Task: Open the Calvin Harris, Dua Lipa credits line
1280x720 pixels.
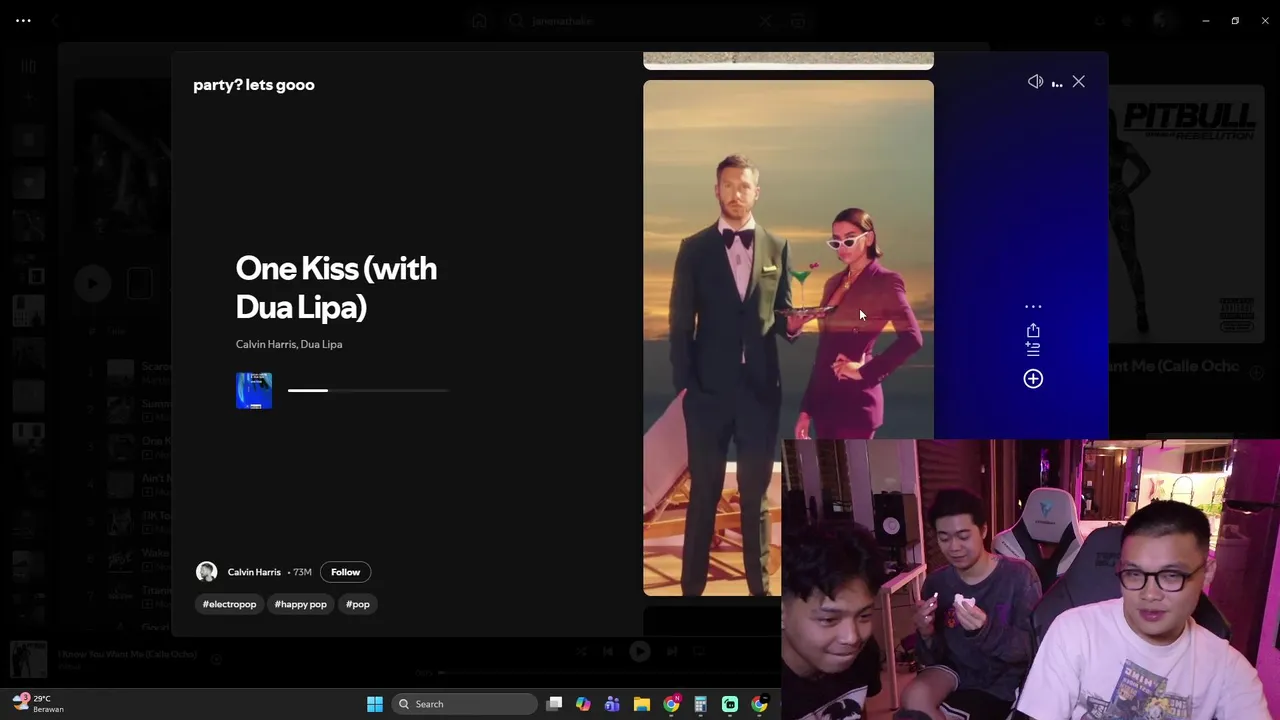Action: tap(289, 344)
